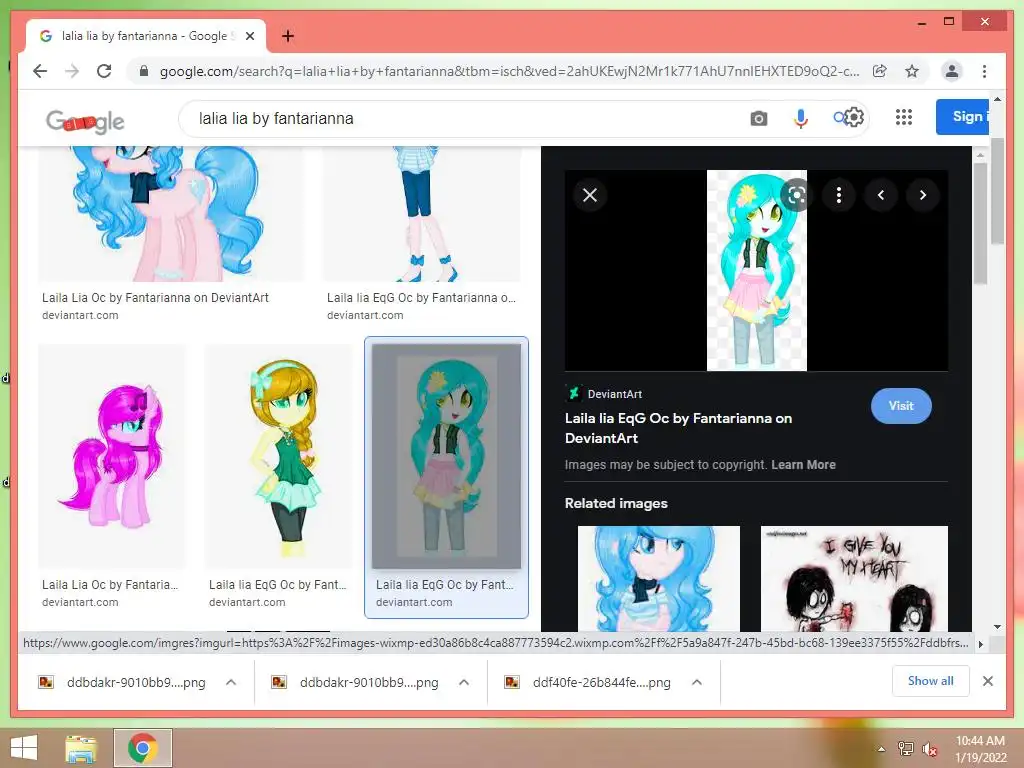This screenshot has width=1024, height=768.
Task: Click the browser forward arrow
Action: coord(72,71)
